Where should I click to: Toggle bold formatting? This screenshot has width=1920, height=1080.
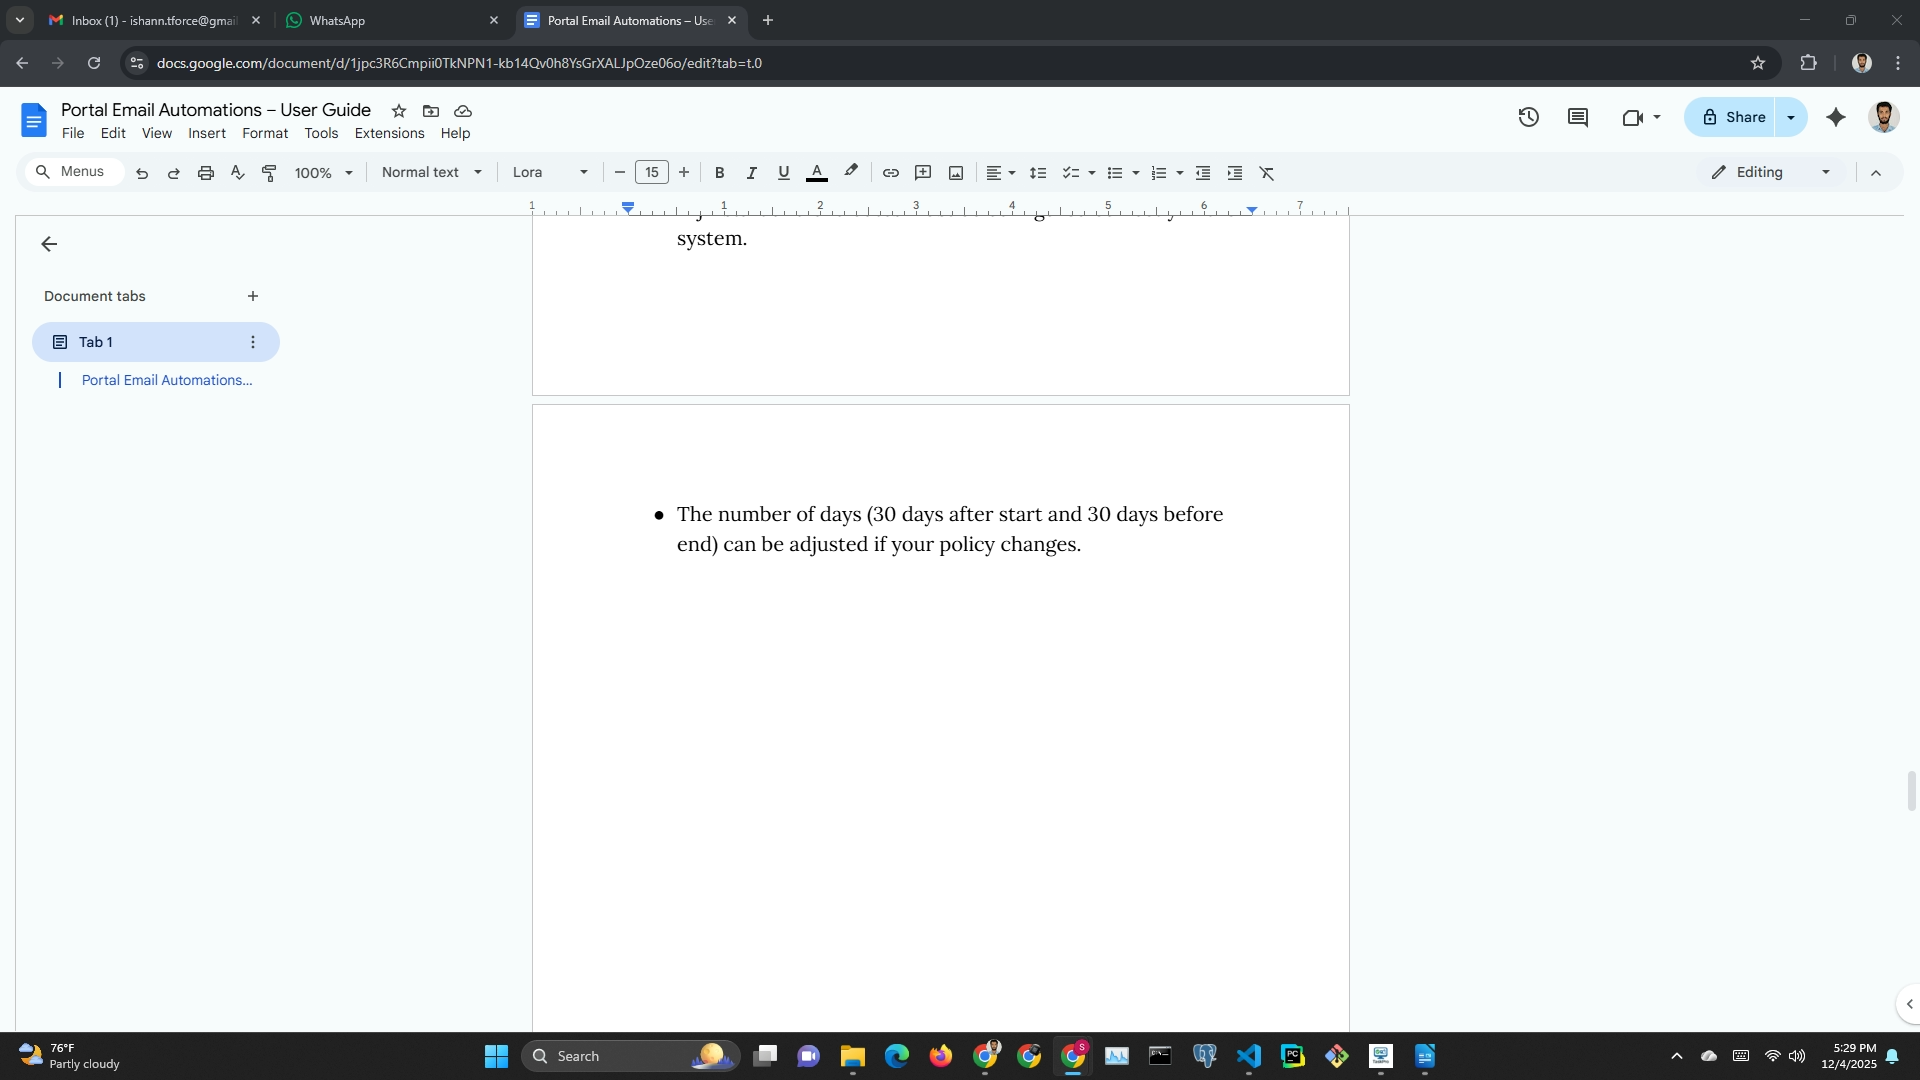pos(719,173)
